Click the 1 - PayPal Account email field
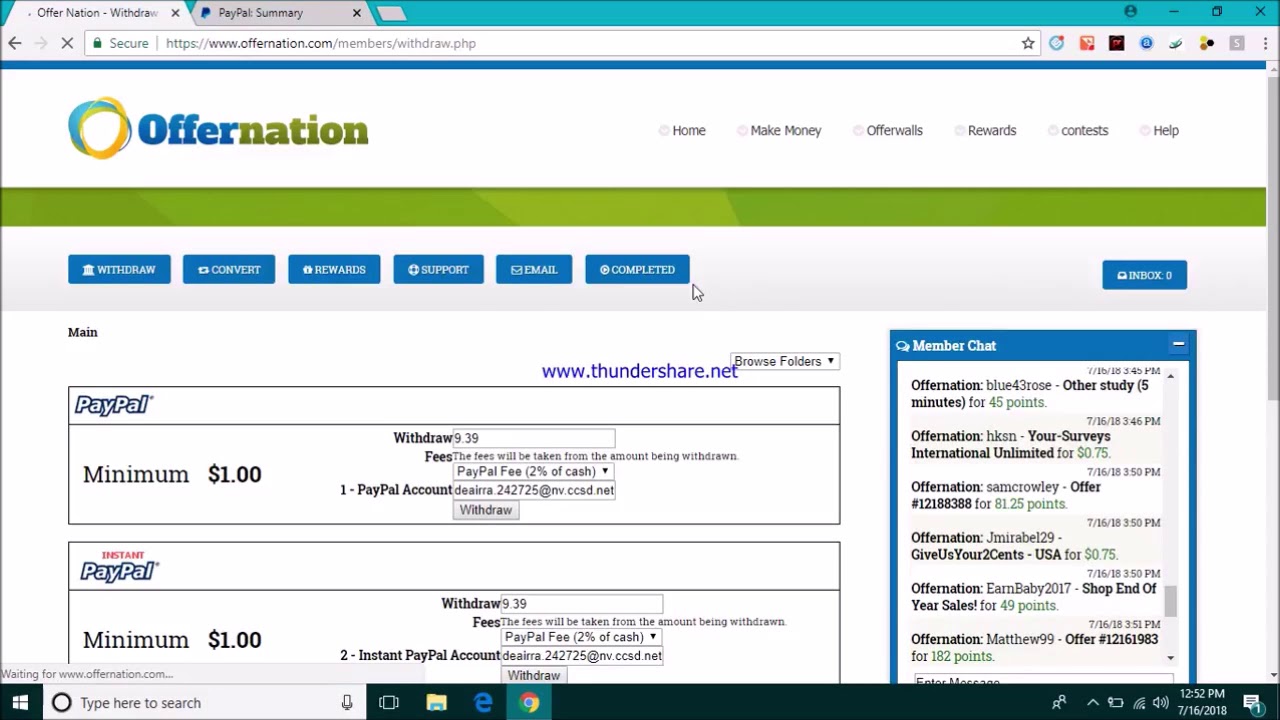The image size is (1280, 720). coord(534,490)
